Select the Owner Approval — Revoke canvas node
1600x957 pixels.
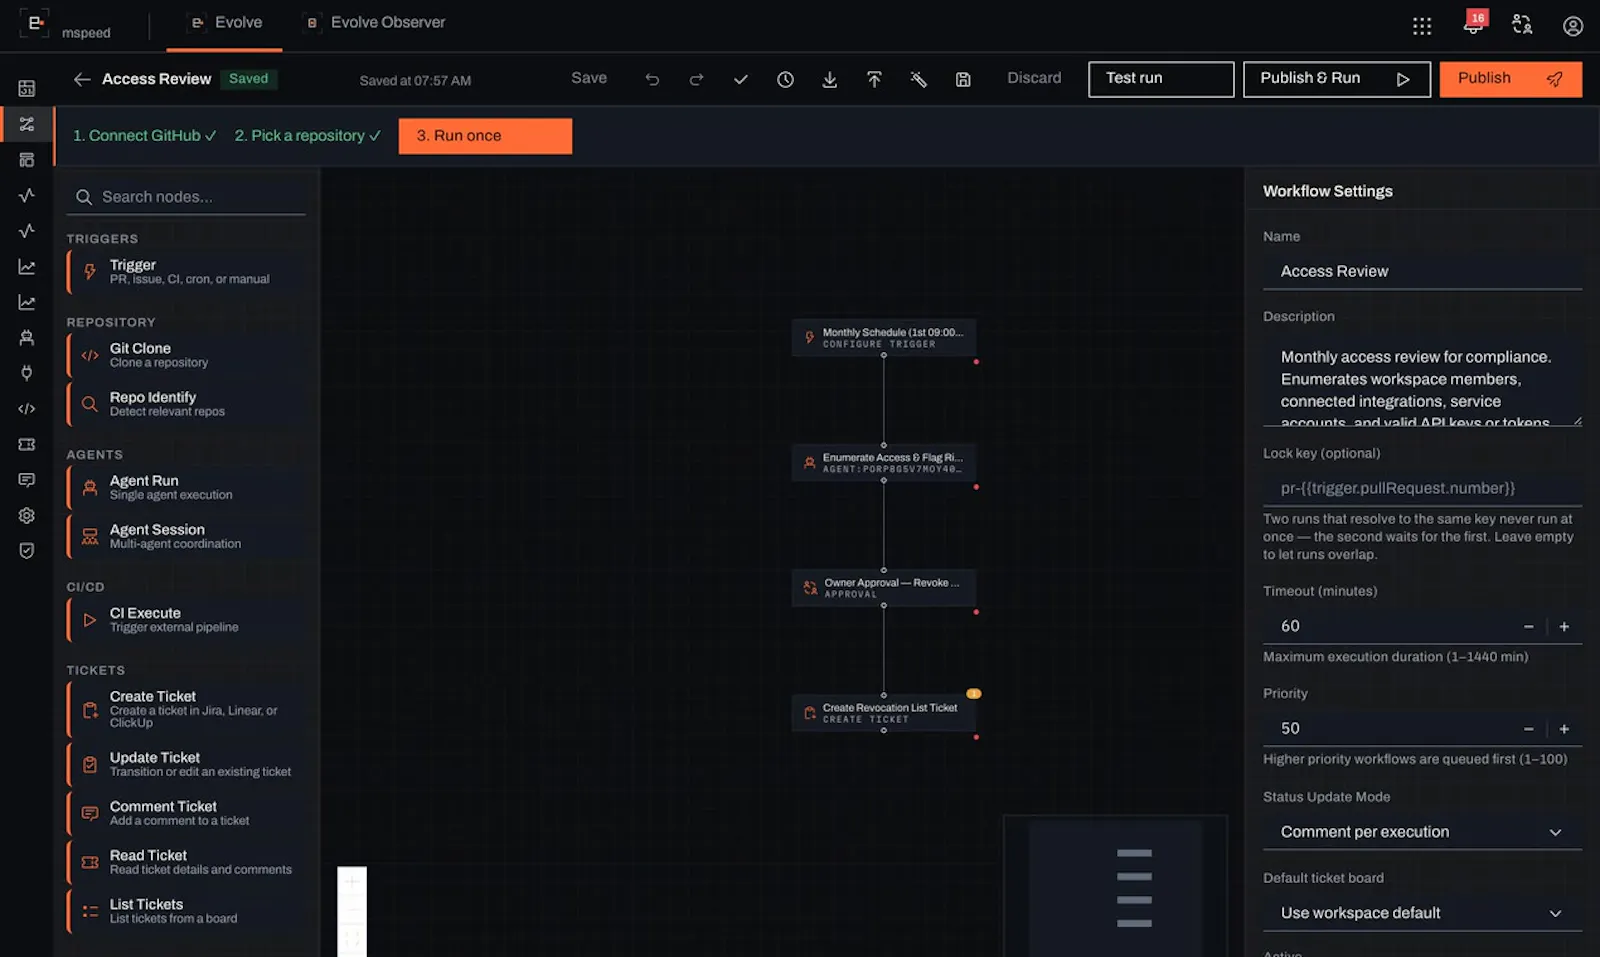tap(884, 588)
